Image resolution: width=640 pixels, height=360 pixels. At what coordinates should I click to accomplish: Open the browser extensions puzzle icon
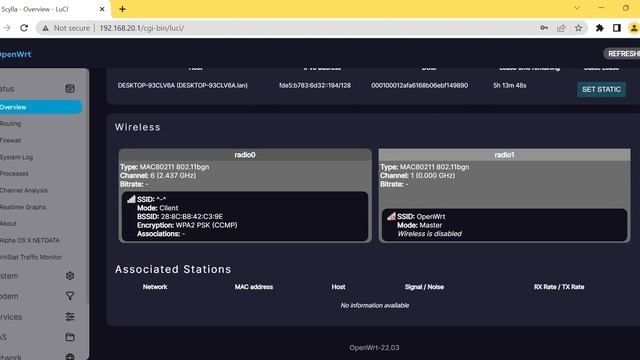[599, 28]
